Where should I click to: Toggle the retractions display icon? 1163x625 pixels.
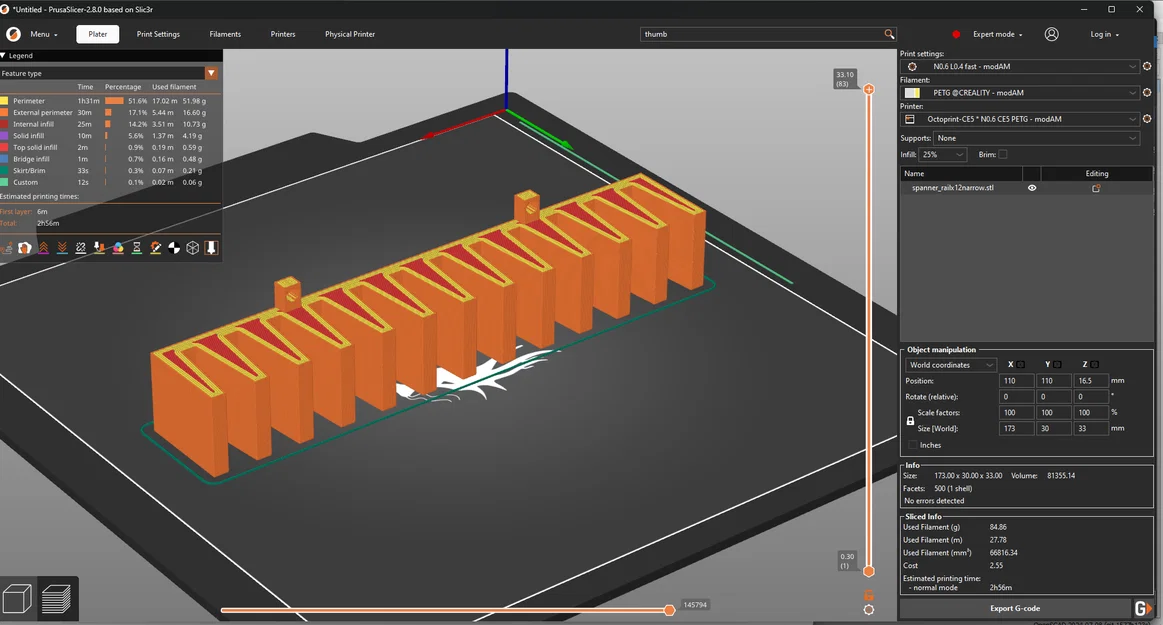point(44,247)
